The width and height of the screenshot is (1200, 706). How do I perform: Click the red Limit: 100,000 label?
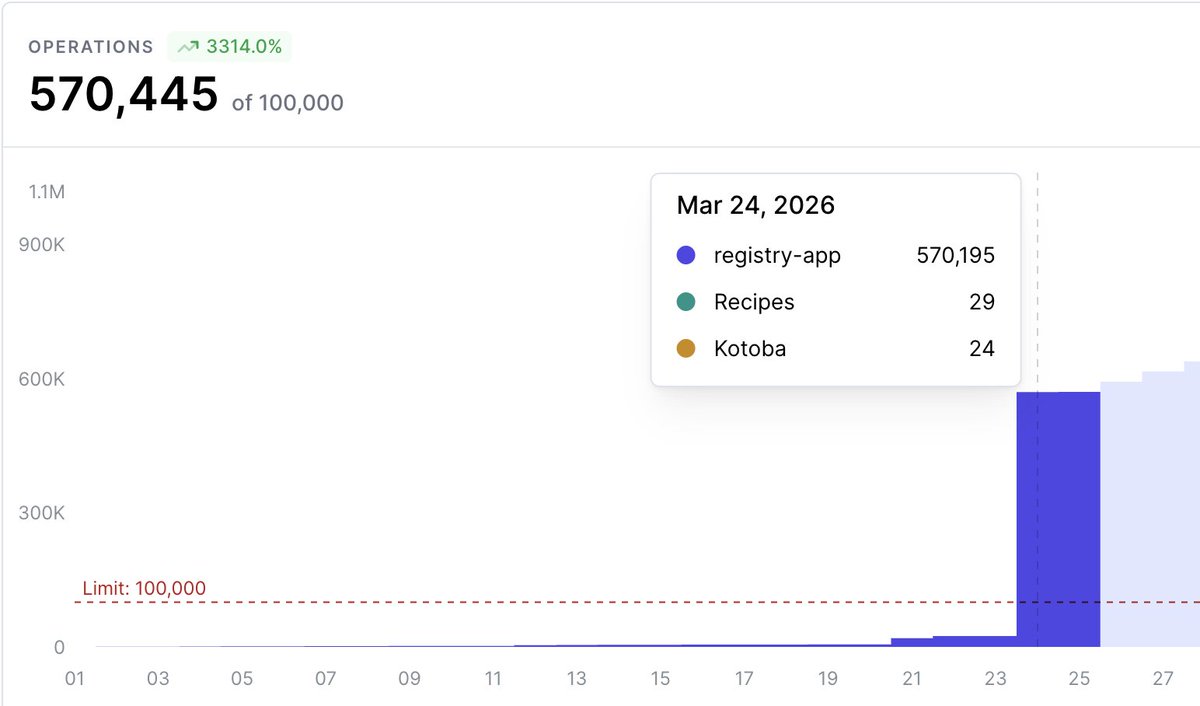[x=144, y=588]
